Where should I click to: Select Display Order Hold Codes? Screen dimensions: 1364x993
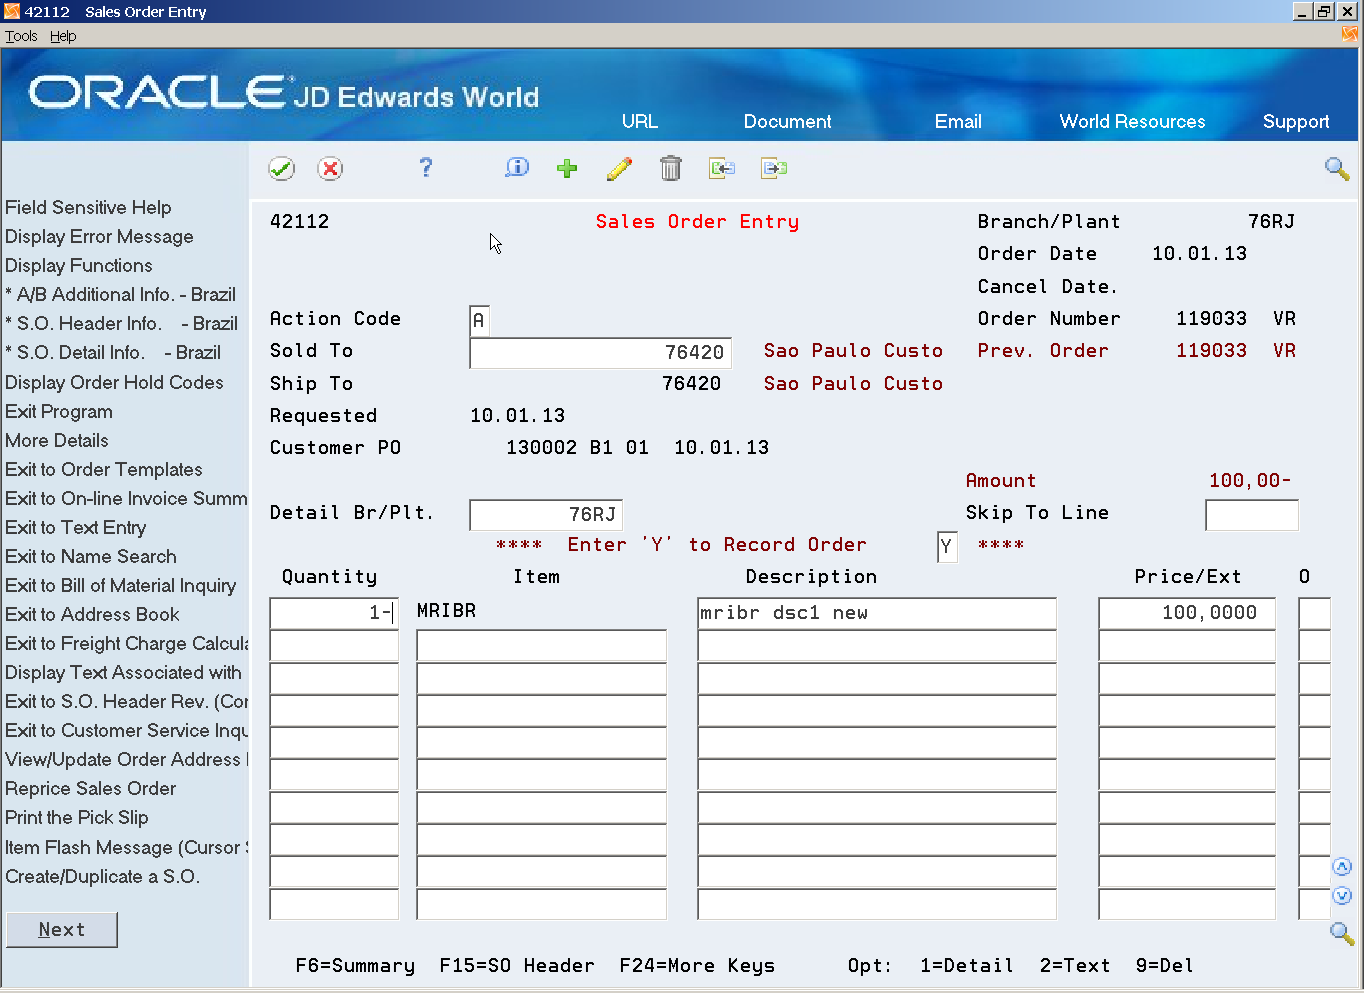(114, 382)
